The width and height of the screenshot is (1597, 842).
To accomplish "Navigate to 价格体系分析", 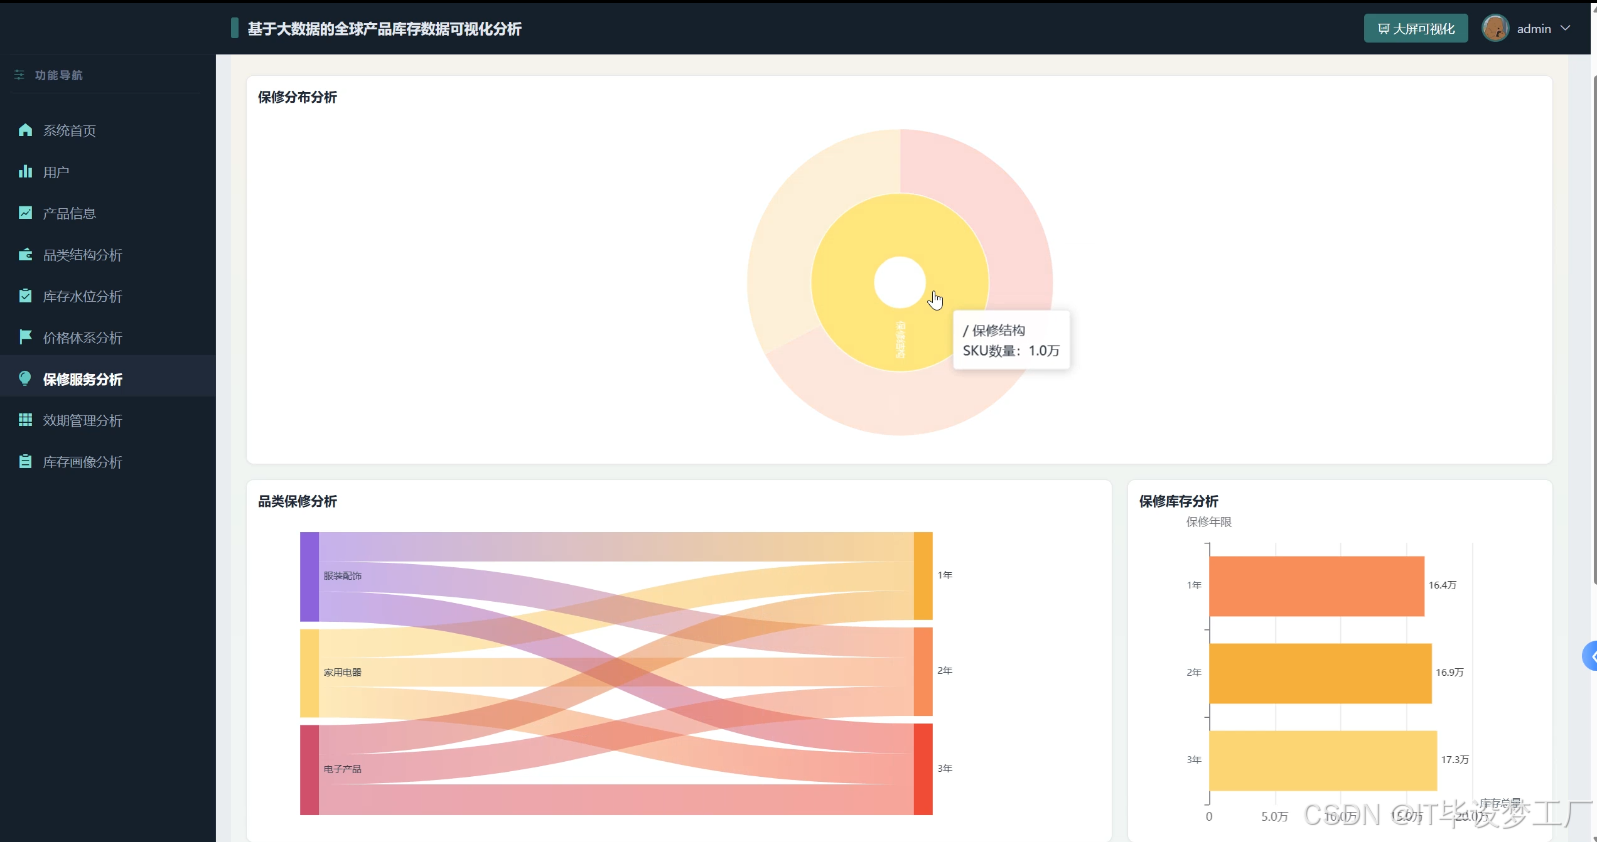I will point(107,337).
